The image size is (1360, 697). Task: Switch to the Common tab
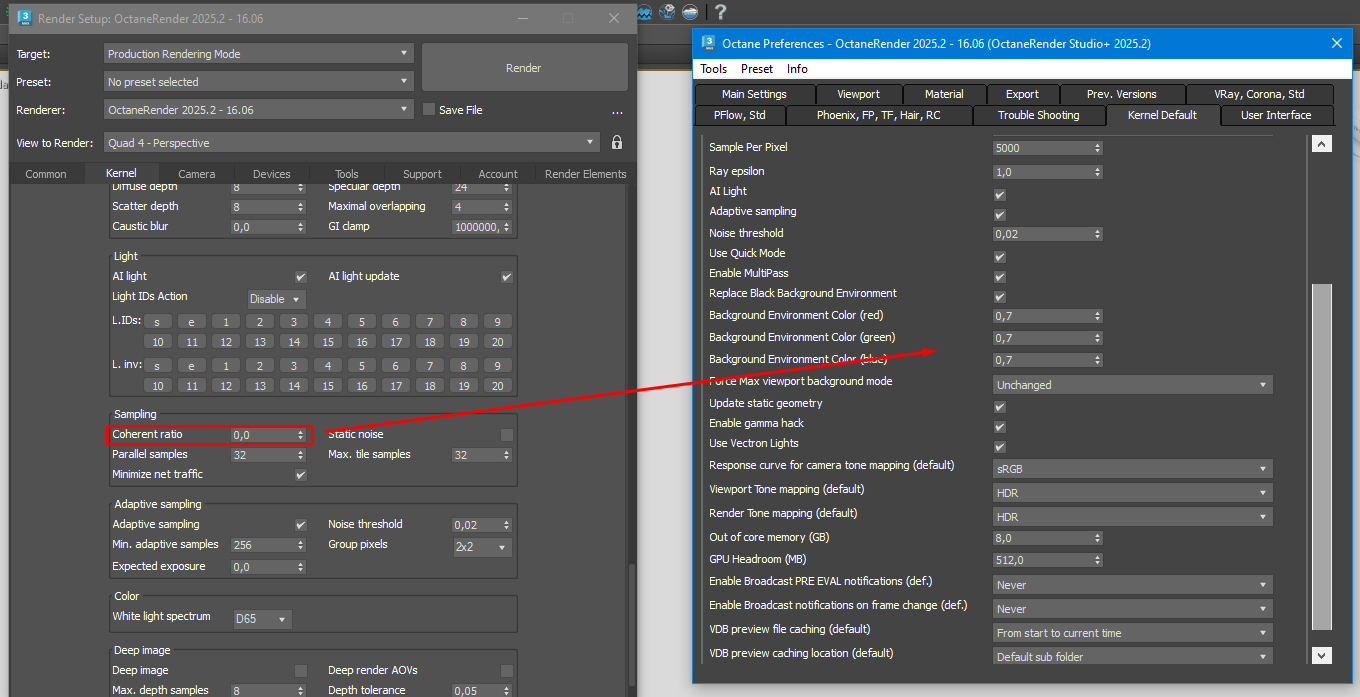tap(46, 174)
